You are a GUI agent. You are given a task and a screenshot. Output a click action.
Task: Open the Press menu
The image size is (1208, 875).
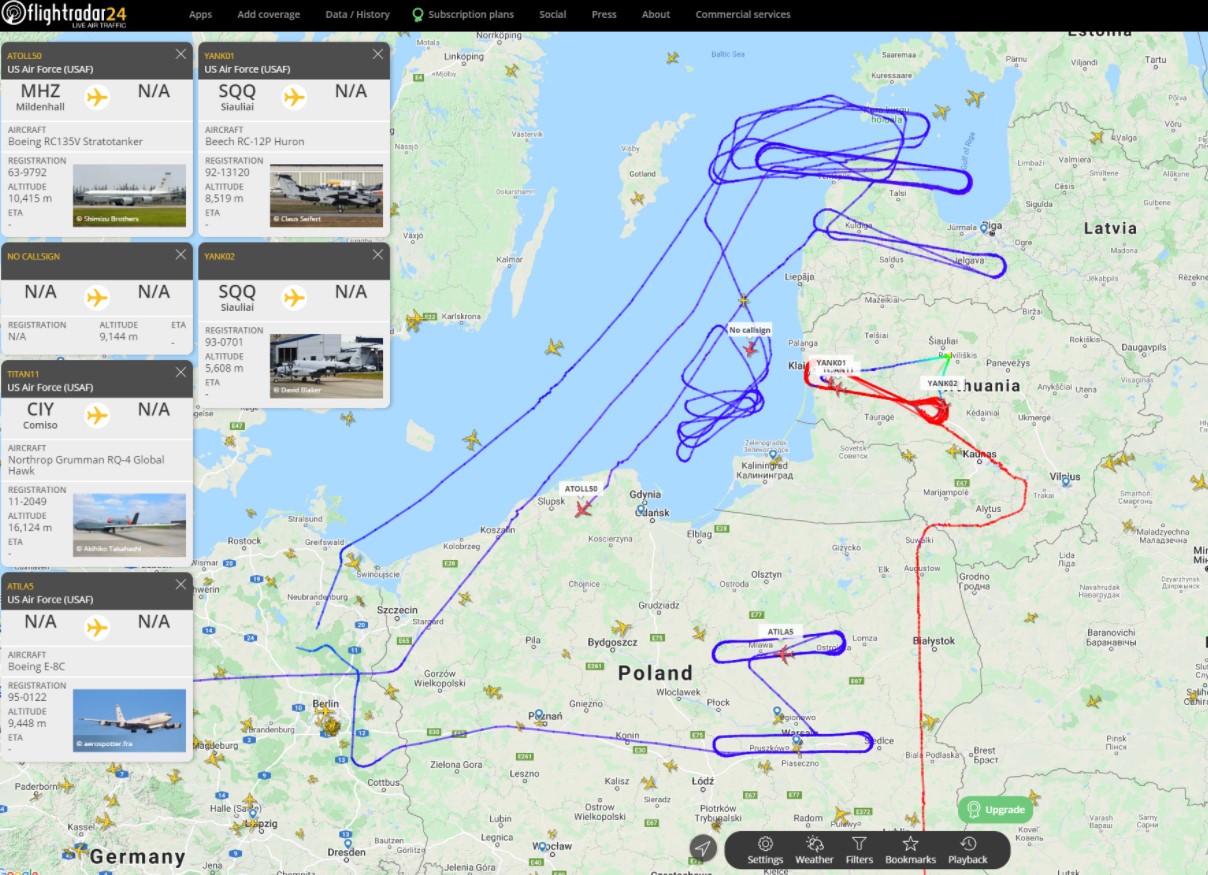604,15
